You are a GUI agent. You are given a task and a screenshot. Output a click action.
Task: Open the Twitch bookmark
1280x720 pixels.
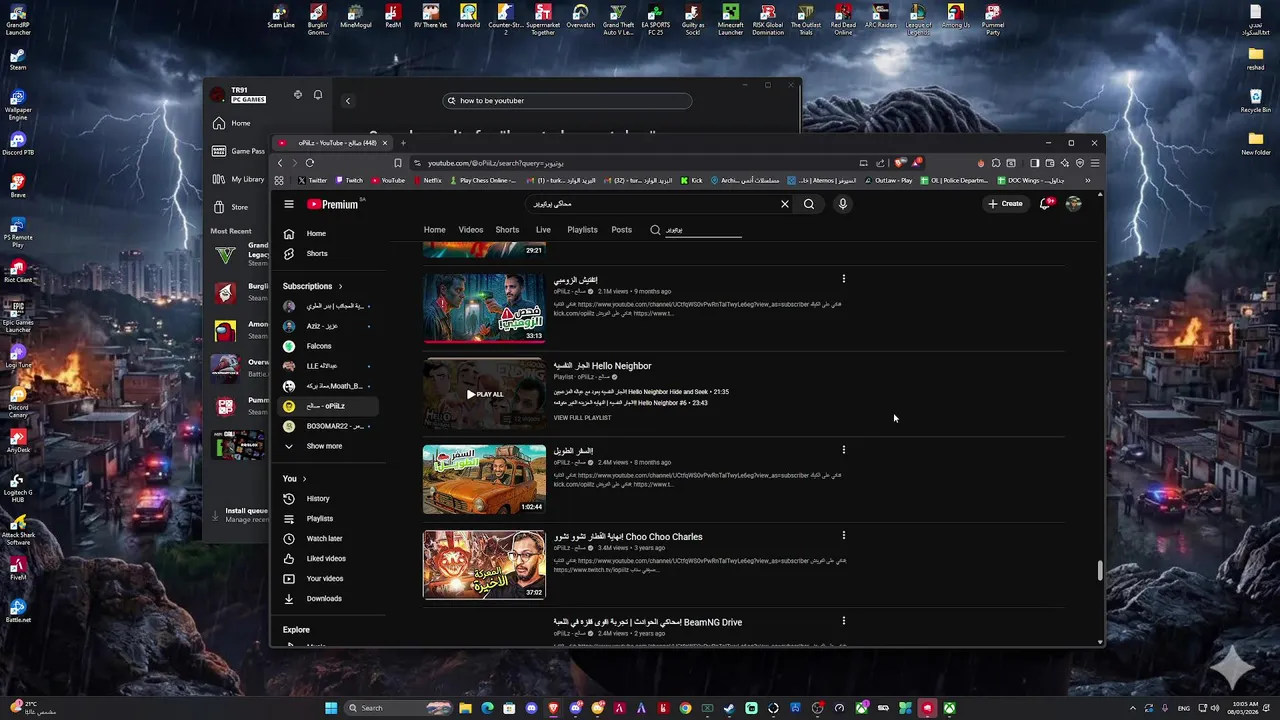coord(349,181)
